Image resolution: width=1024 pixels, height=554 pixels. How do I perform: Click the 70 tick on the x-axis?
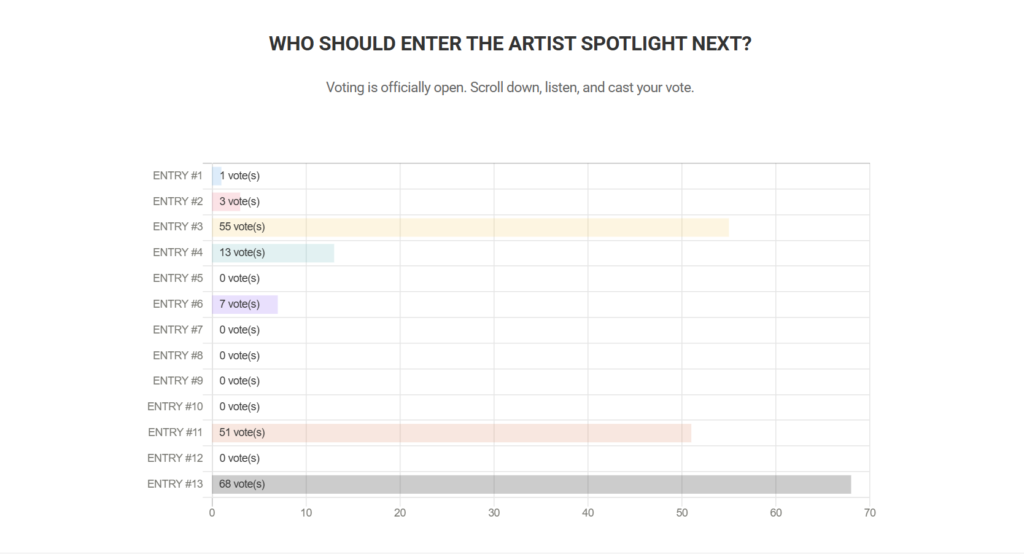(869, 513)
